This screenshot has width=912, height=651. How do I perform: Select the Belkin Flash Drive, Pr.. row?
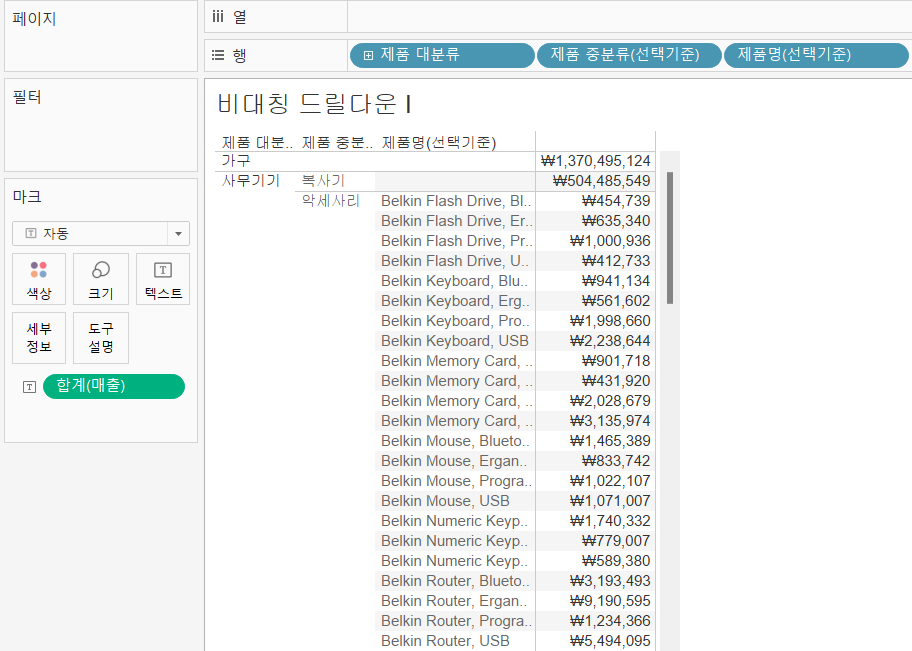coord(455,241)
